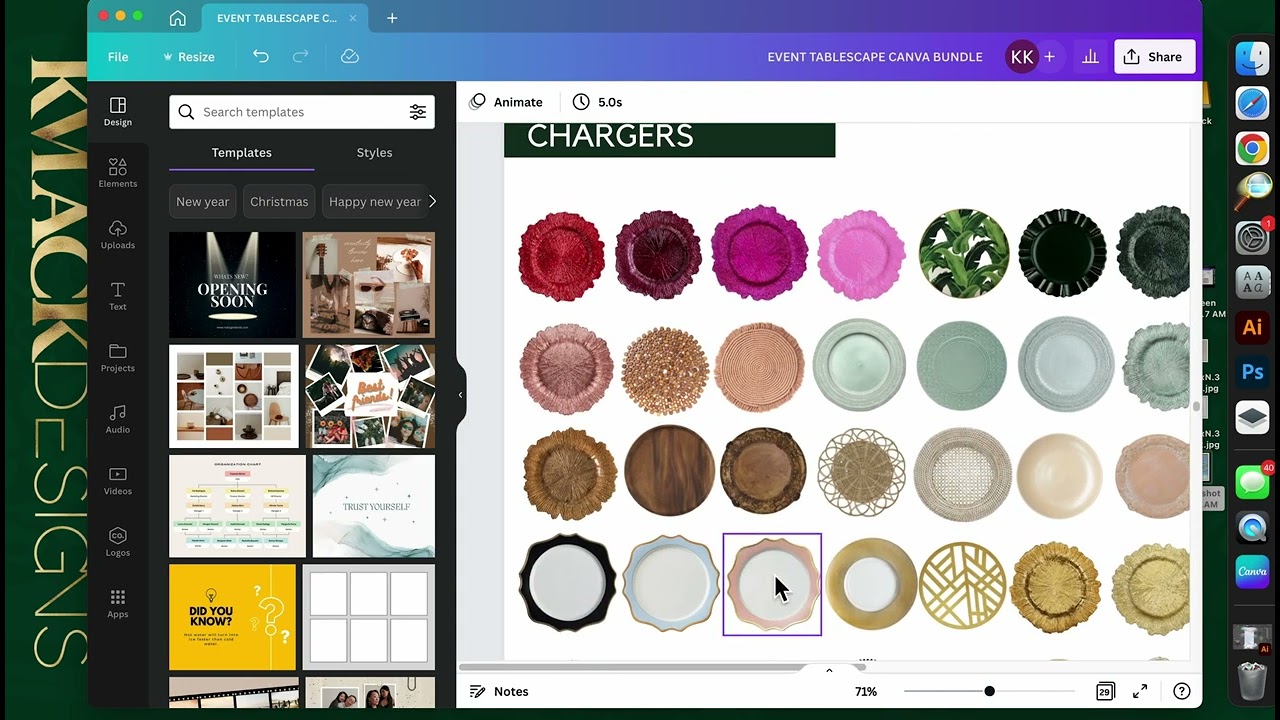This screenshot has width=1280, height=720.
Task: Open the Text panel
Action: point(117,296)
